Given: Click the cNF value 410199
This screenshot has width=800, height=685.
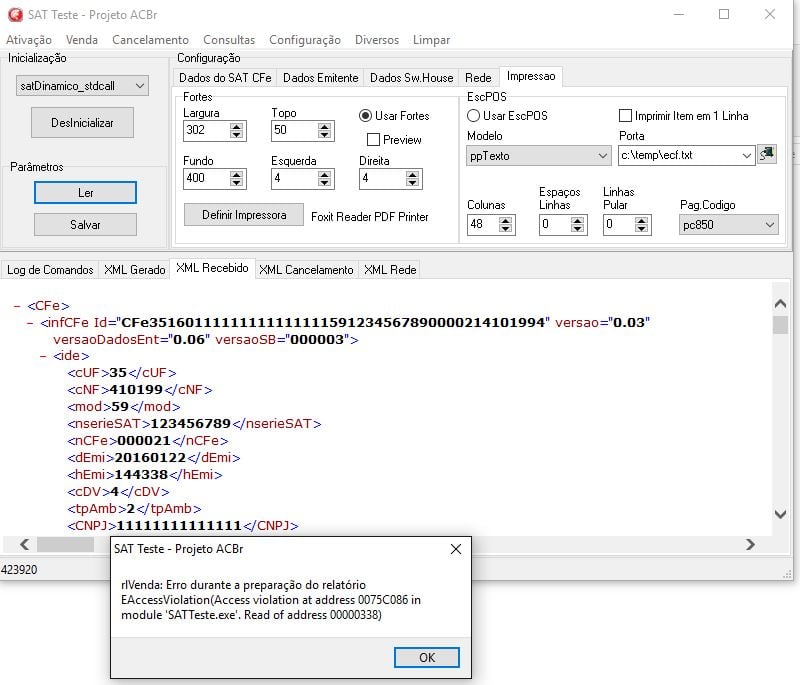Looking at the screenshot, I should [x=136, y=390].
